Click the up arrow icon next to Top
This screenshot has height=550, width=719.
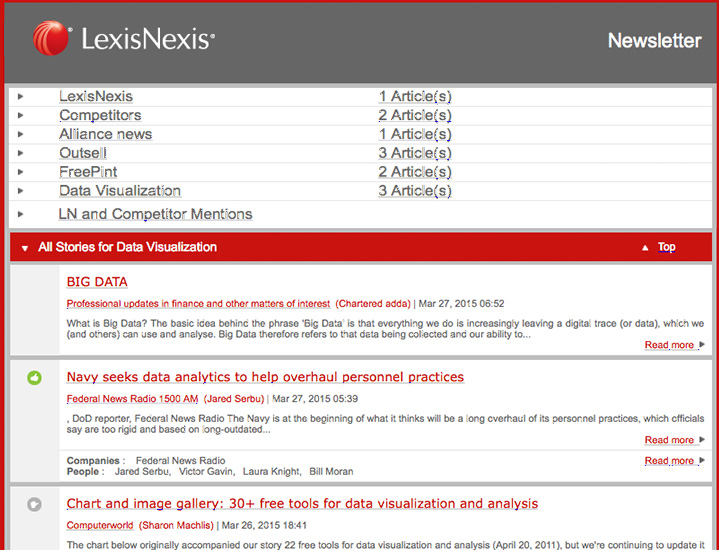coord(645,248)
